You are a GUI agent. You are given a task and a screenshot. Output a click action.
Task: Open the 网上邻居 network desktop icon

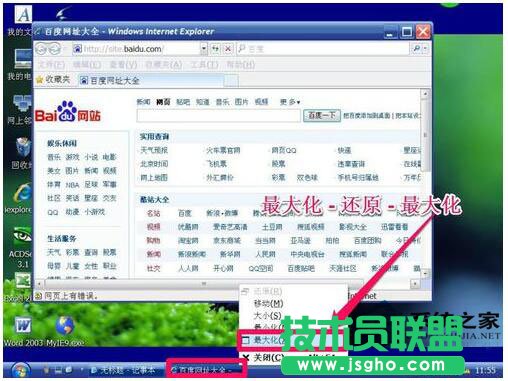20,109
